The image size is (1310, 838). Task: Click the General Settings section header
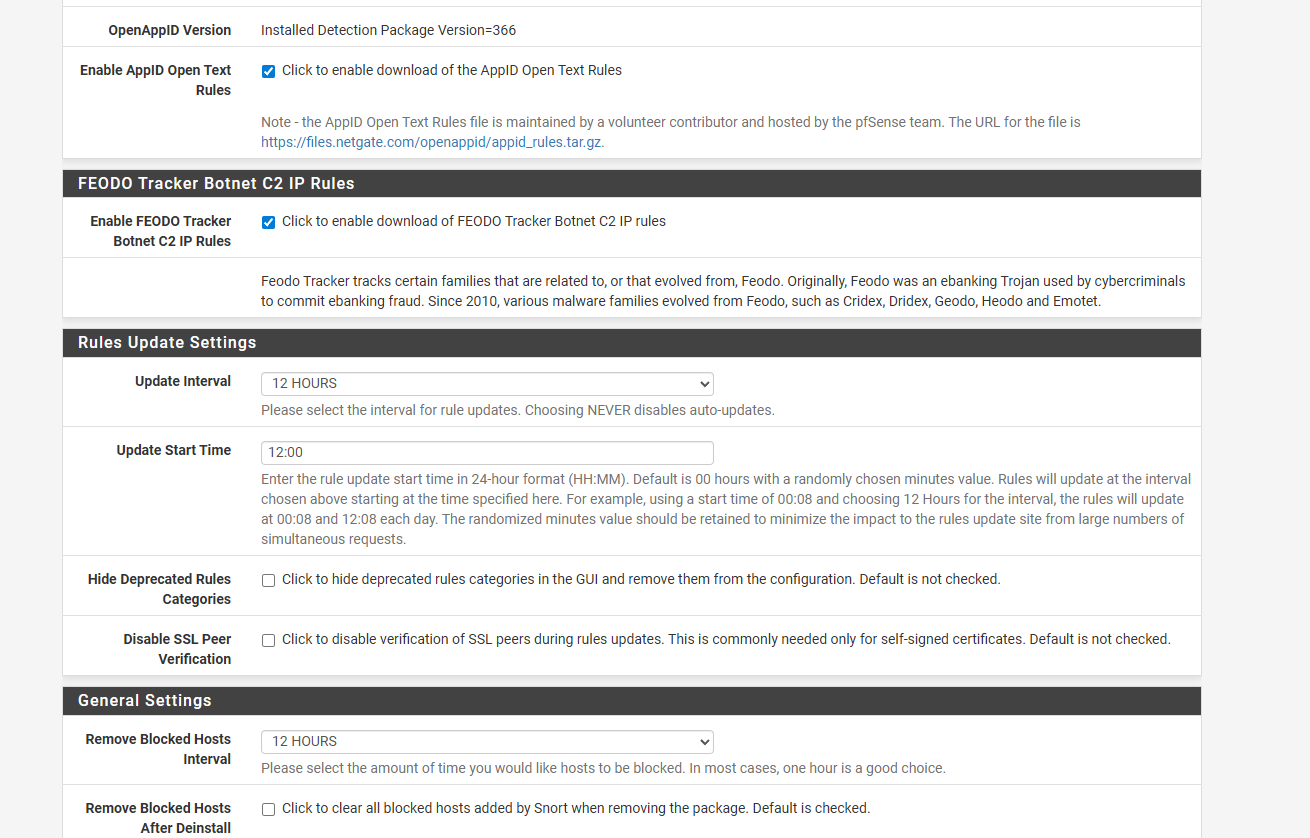click(x=145, y=701)
